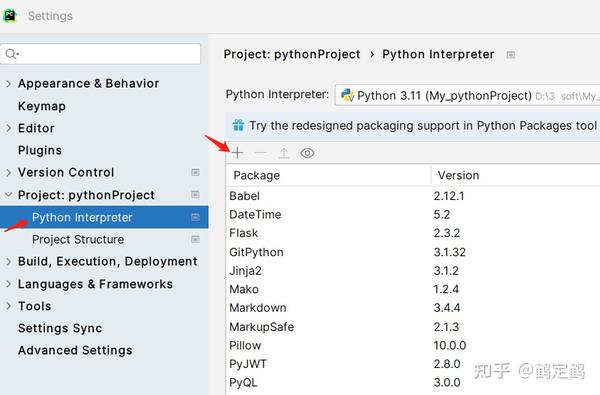Open the Keymap settings page
The width and height of the screenshot is (600, 395).
point(42,106)
